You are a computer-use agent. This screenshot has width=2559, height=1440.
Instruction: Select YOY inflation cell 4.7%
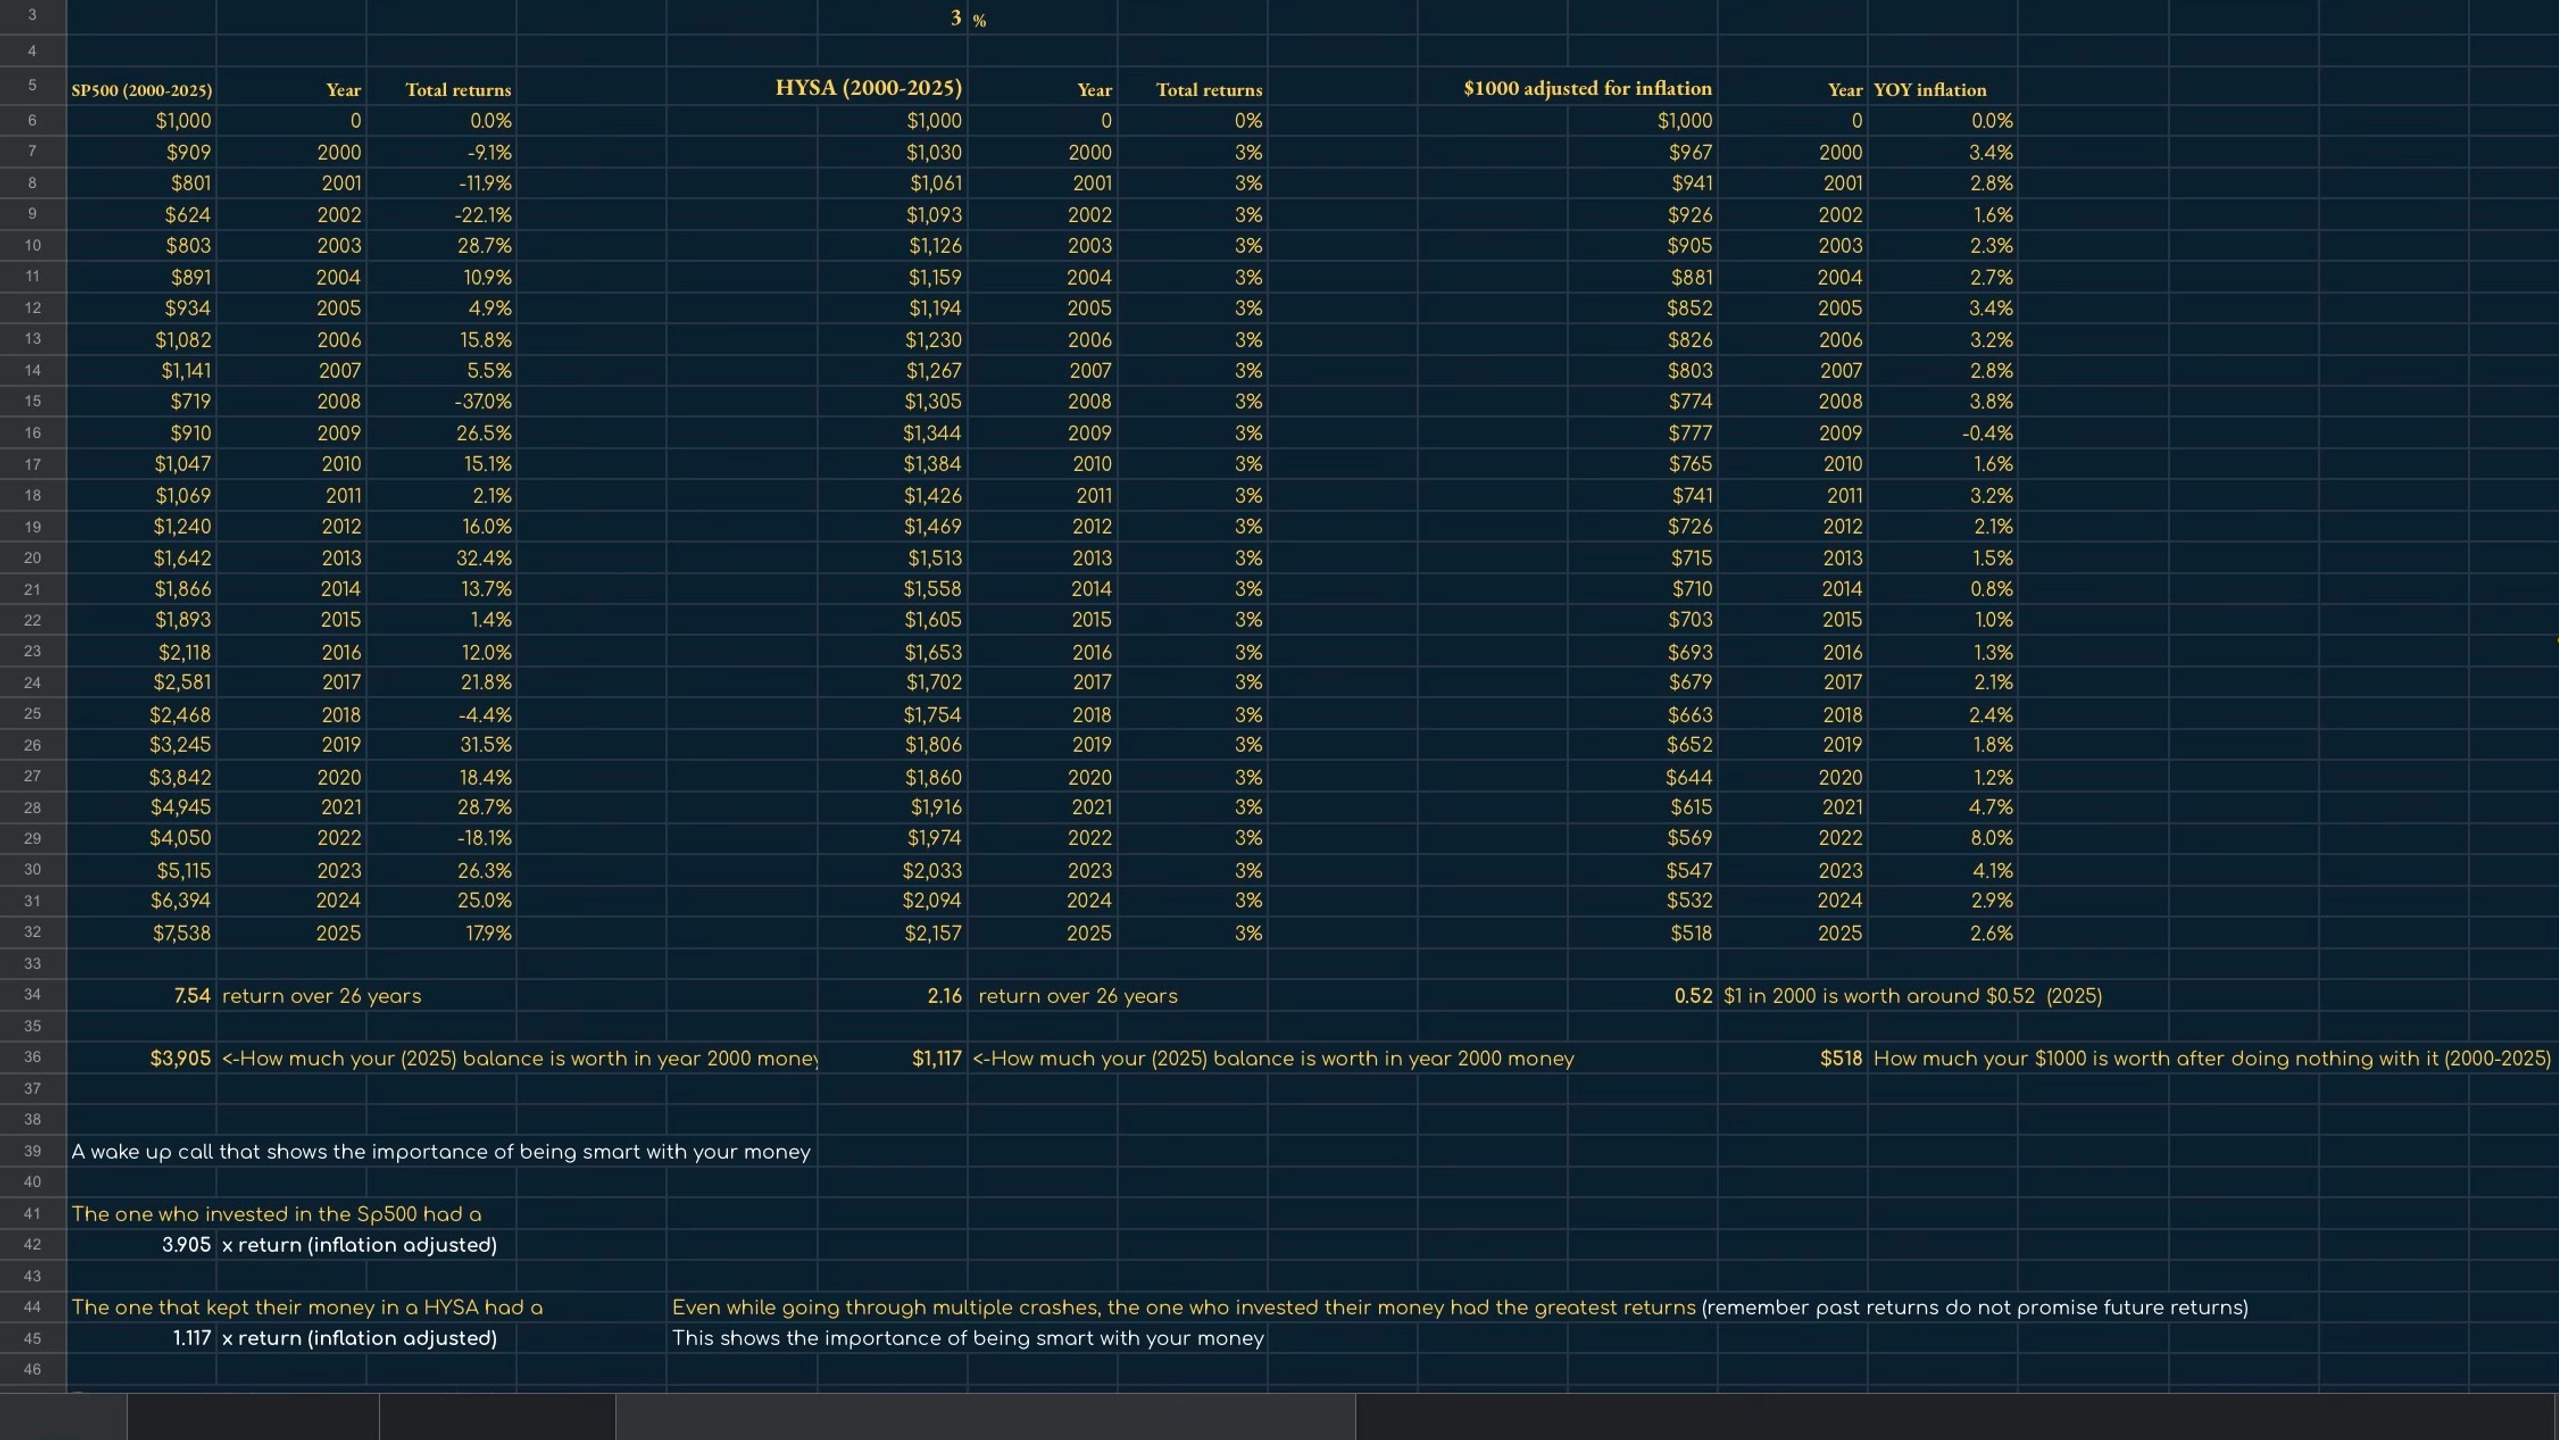point(1942,807)
